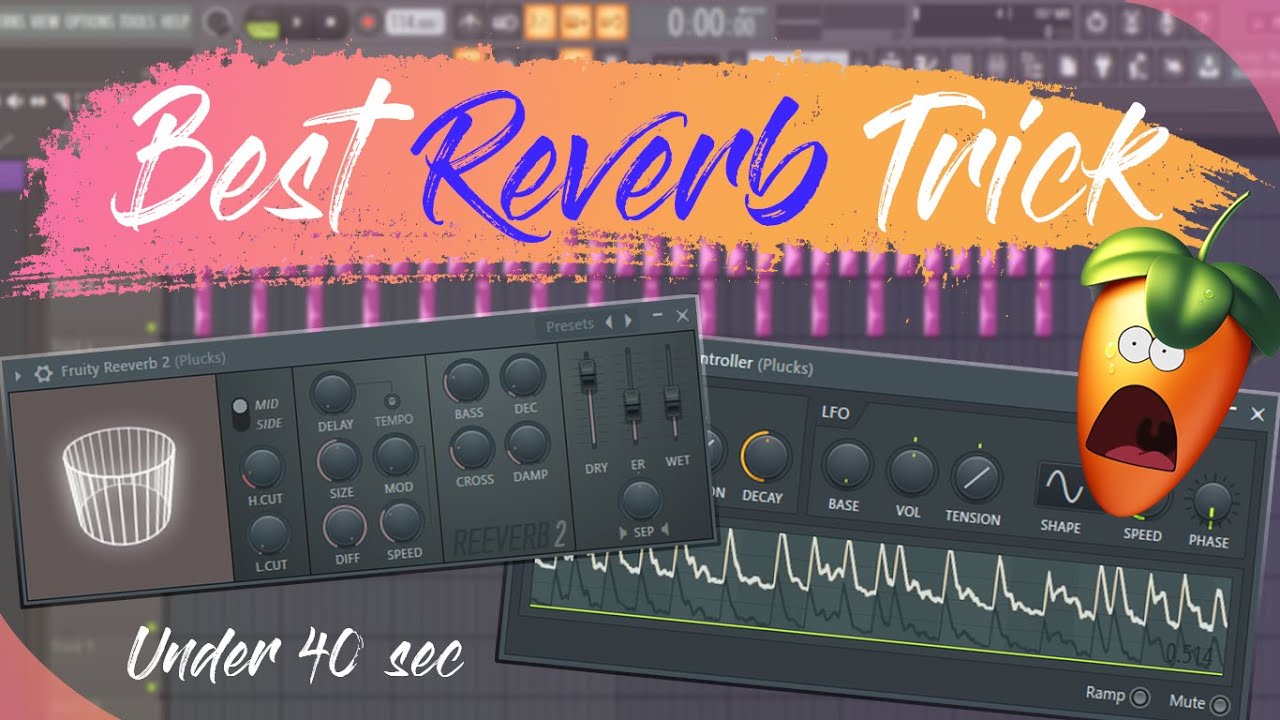The image size is (1280, 720).
Task: Open the Presets dropdown in Reeverb 2
Action: [x=569, y=325]
